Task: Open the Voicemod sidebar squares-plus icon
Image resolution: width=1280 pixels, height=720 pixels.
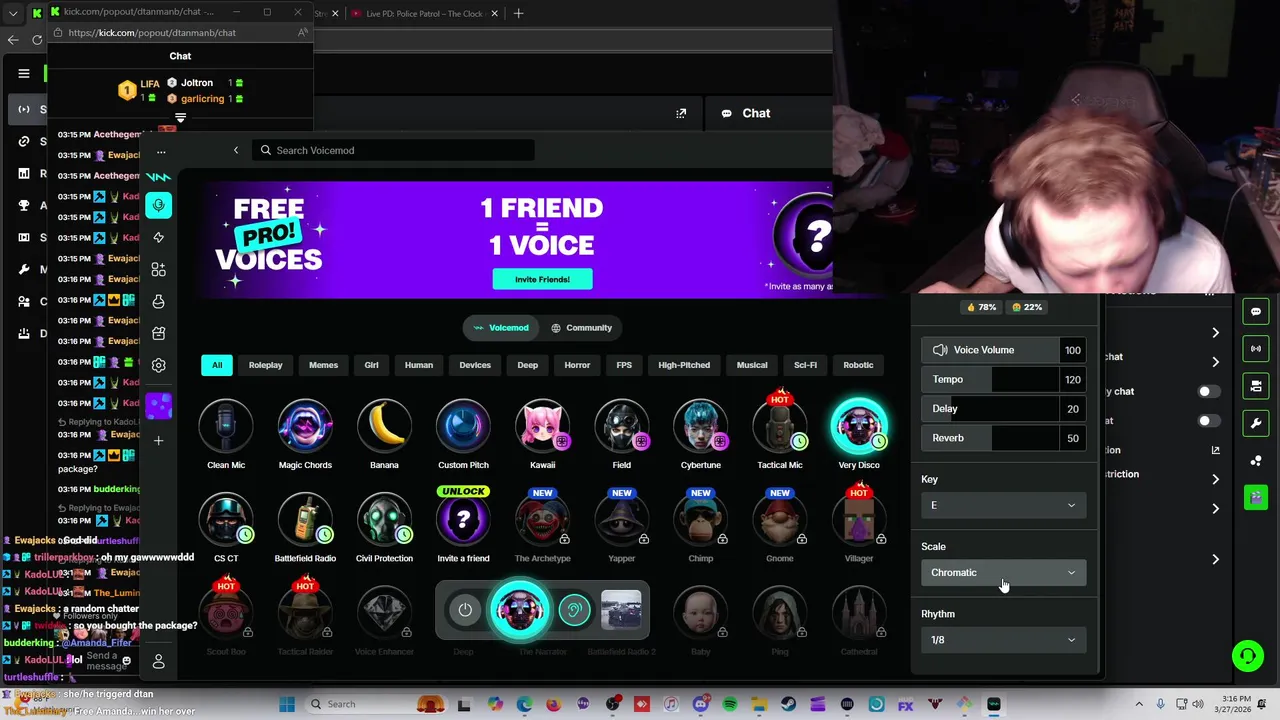Action: coord(158,269)
